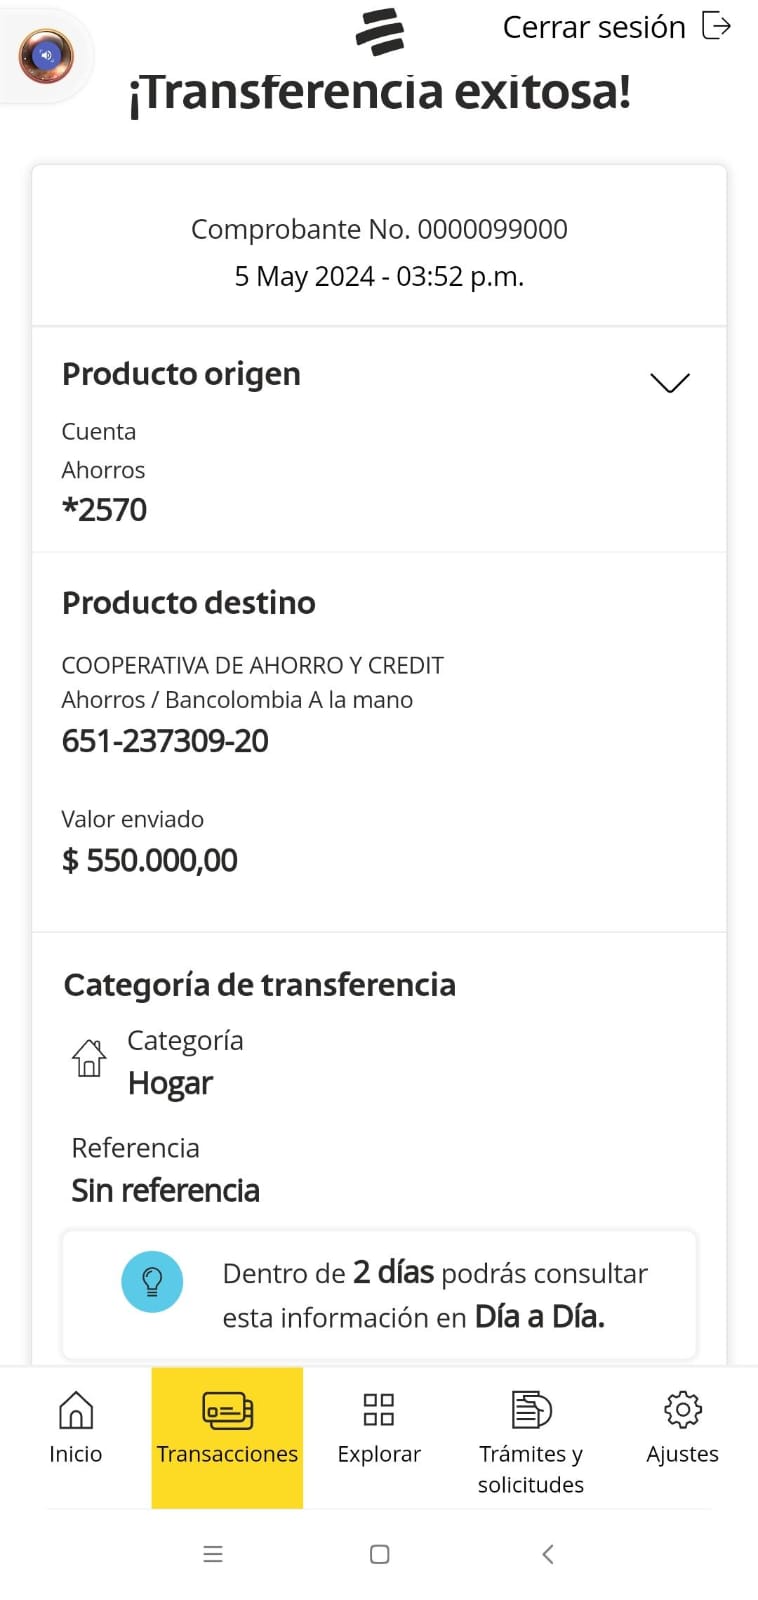The image size is (758, 1600).
Task: Open the Explorar grid icon
Action: click(x=379, y=1410)
